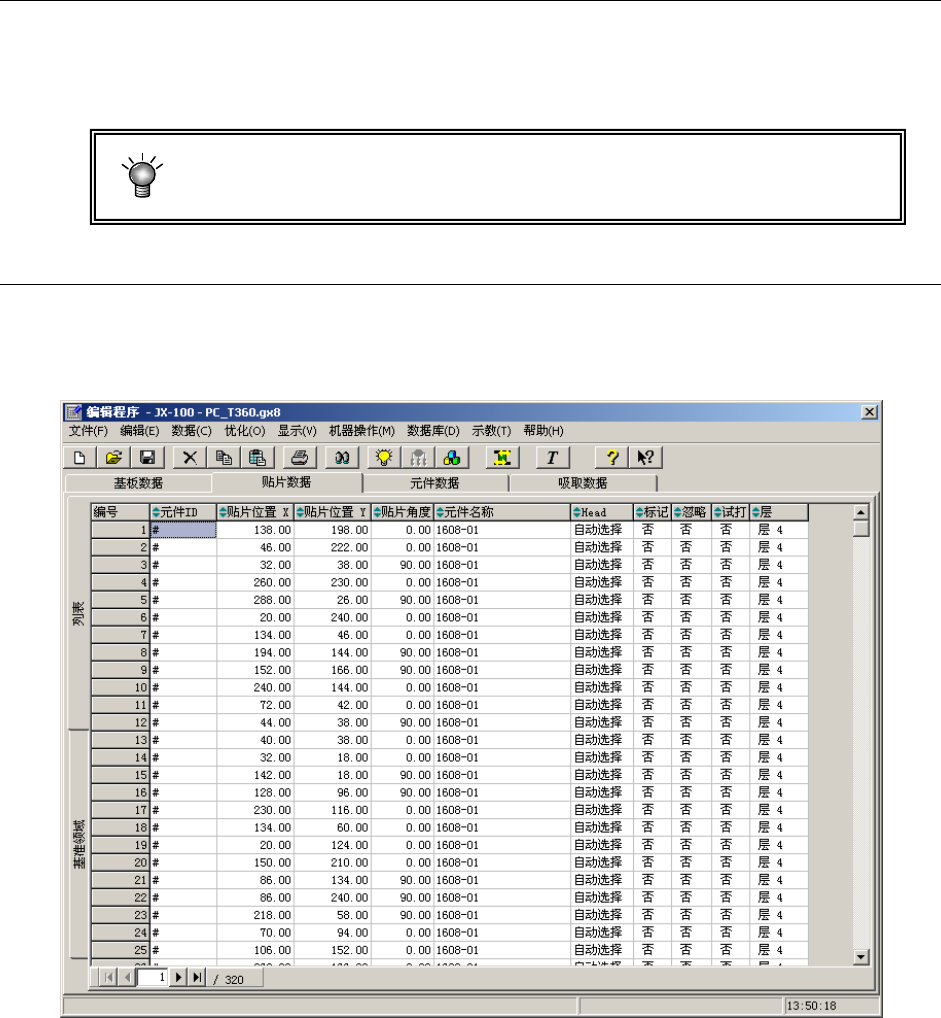The image size is (941, 1018).
Task: Sort by the 贴片位置 X column header
Action: click(x=255, y=512)
